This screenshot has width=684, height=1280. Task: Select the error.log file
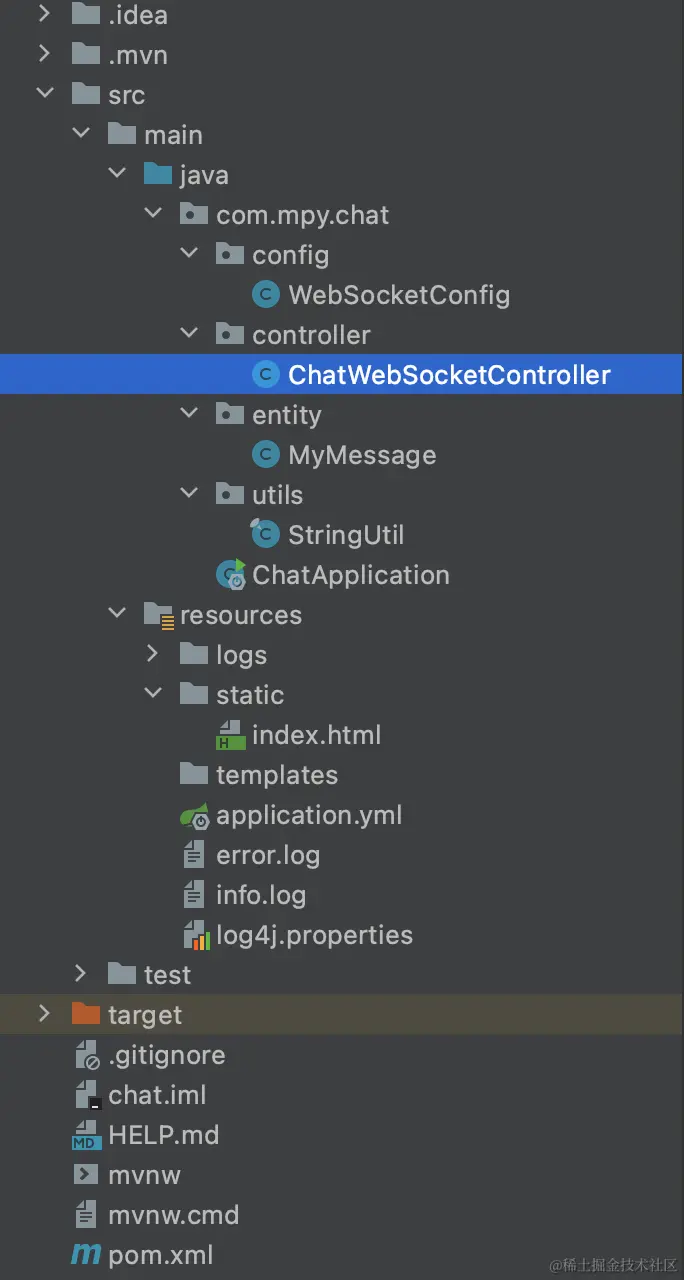point(267,855)
